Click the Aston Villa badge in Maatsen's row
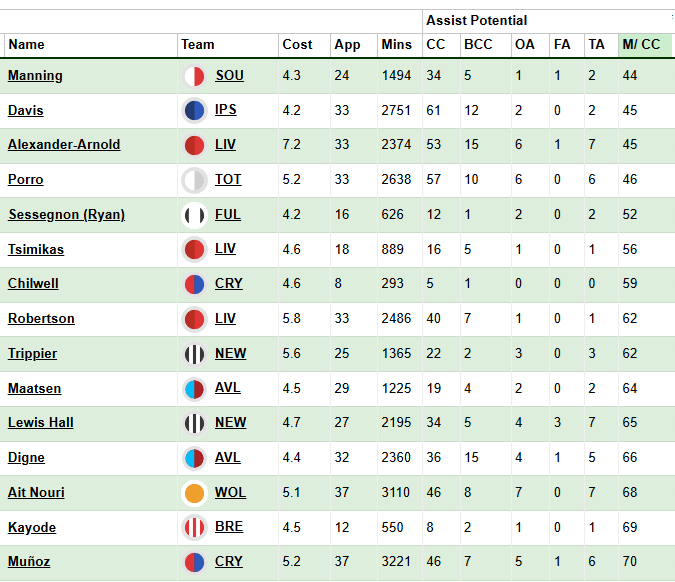Image resolution: width=675 pixels, height=582 pixels. point(195,388)
